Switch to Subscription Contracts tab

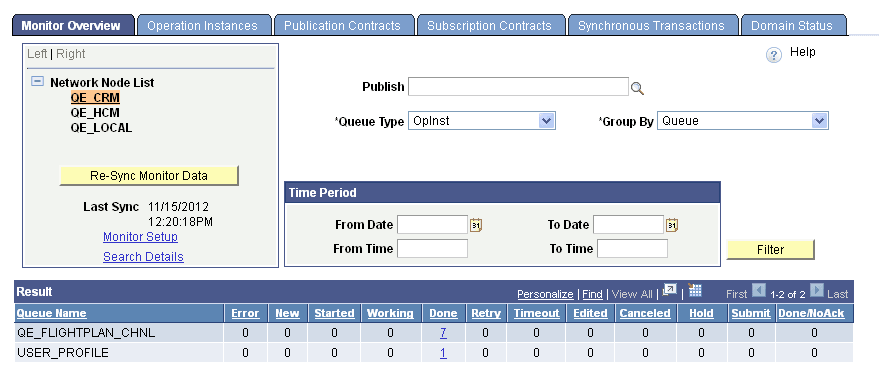coord(492,26)
